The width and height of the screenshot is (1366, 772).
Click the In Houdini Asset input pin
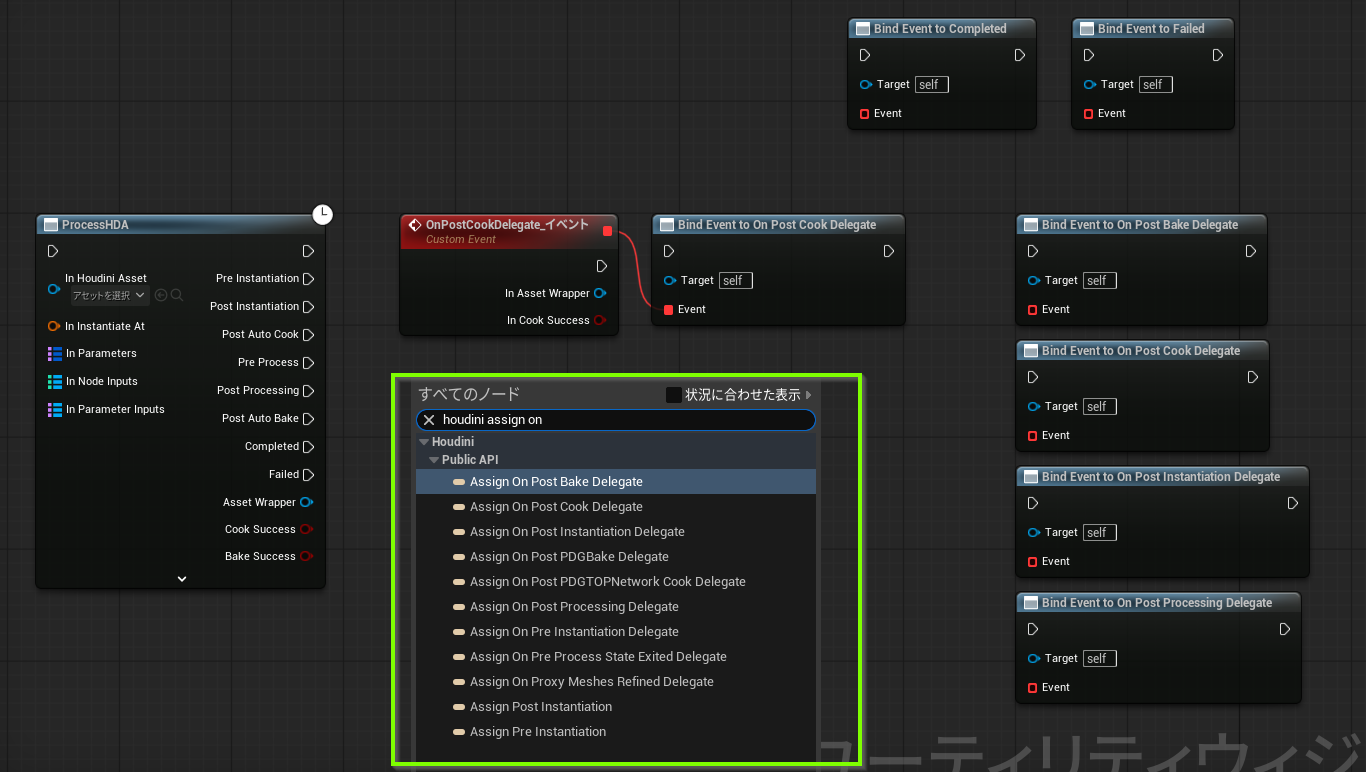click(54, 289)
